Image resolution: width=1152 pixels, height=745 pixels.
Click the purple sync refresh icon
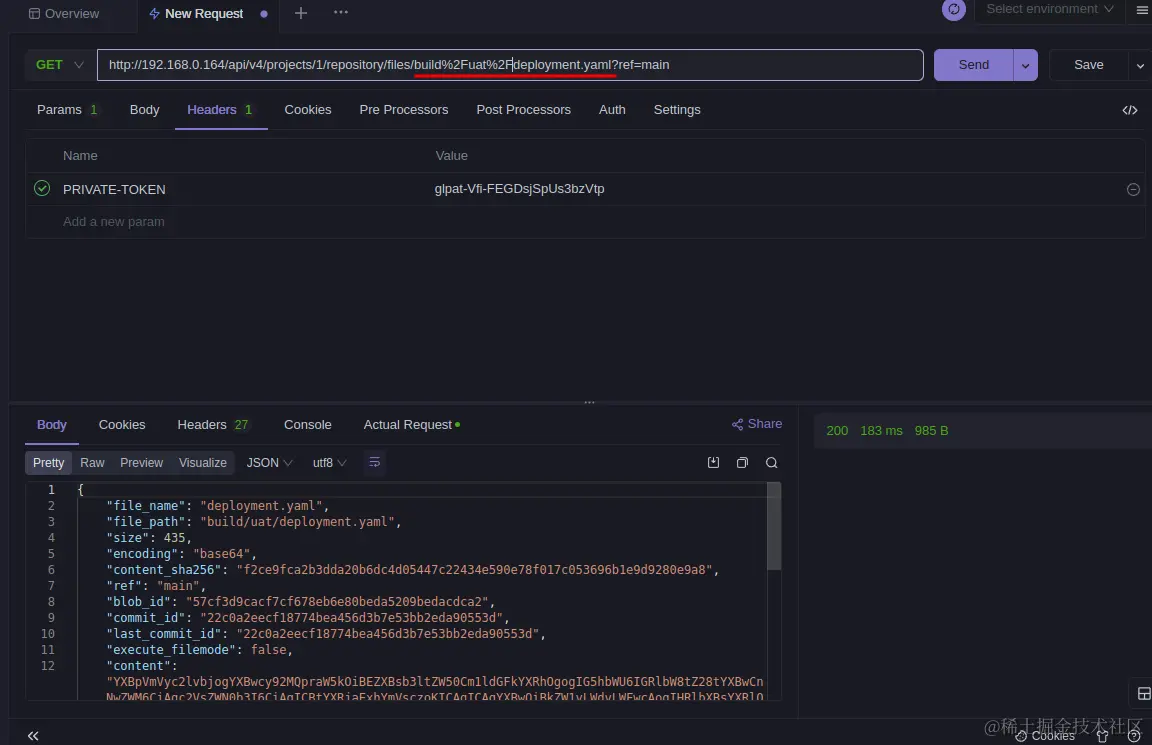[x=954, y=9]
